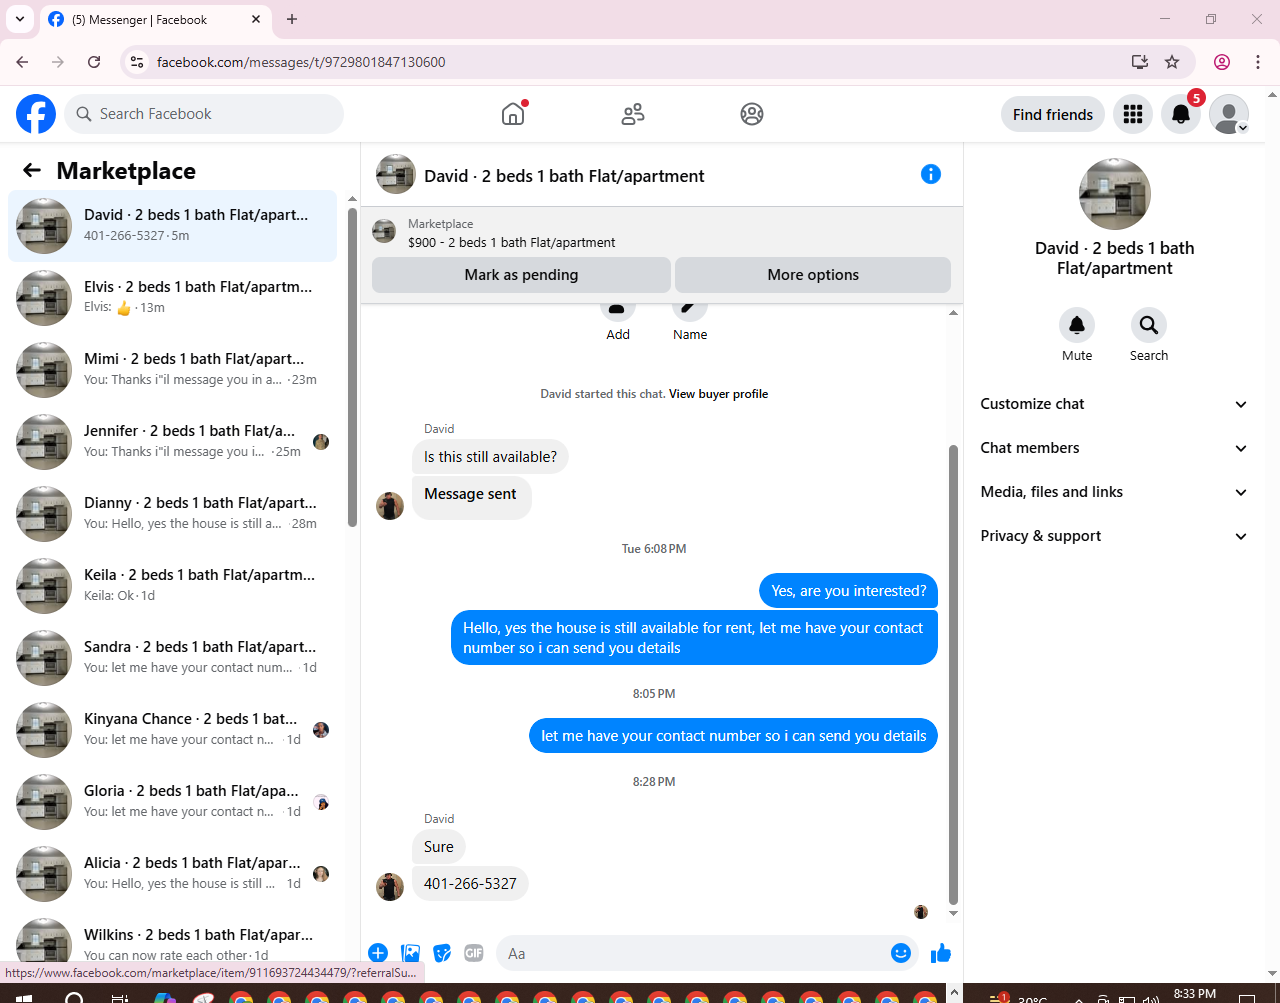Open the Kinyana Chance conversation
The height and width of the screenshot is (1003, 1280).
(173, 729)
